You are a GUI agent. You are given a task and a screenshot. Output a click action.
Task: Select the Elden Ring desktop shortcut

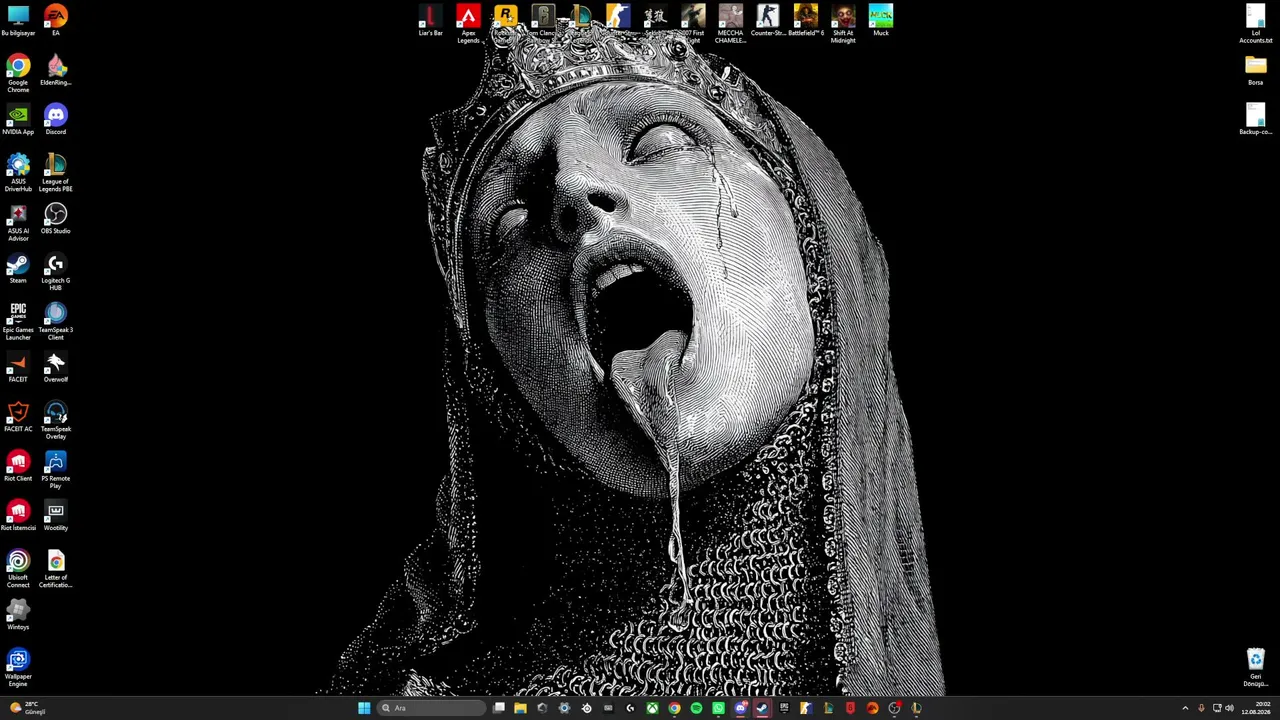click(56, 70)
